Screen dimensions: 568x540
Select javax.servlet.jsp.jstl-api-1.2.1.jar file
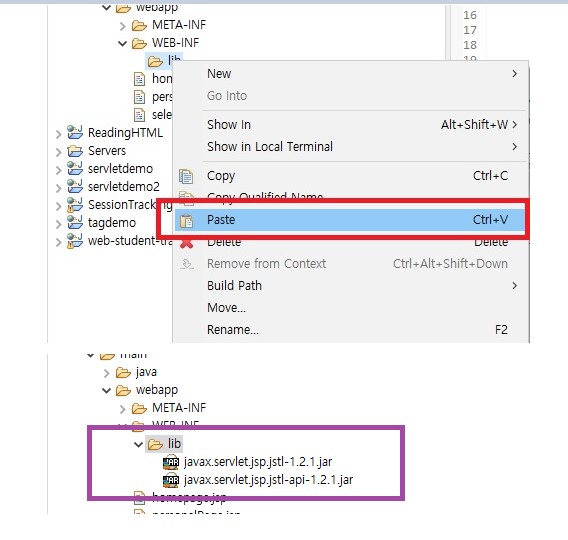point(268,480)
